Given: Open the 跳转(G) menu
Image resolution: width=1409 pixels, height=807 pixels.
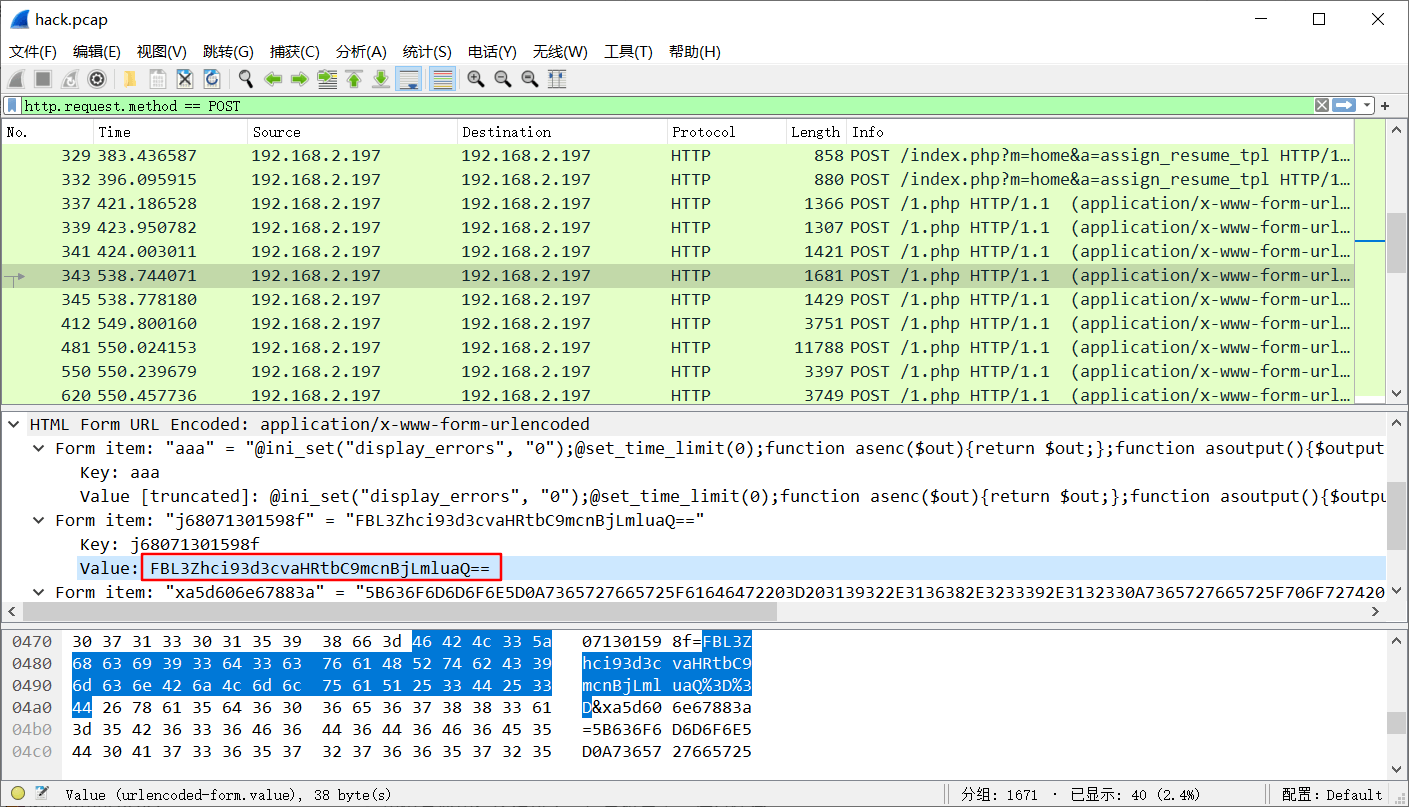Looking at the screenshot, I should 228,52.
